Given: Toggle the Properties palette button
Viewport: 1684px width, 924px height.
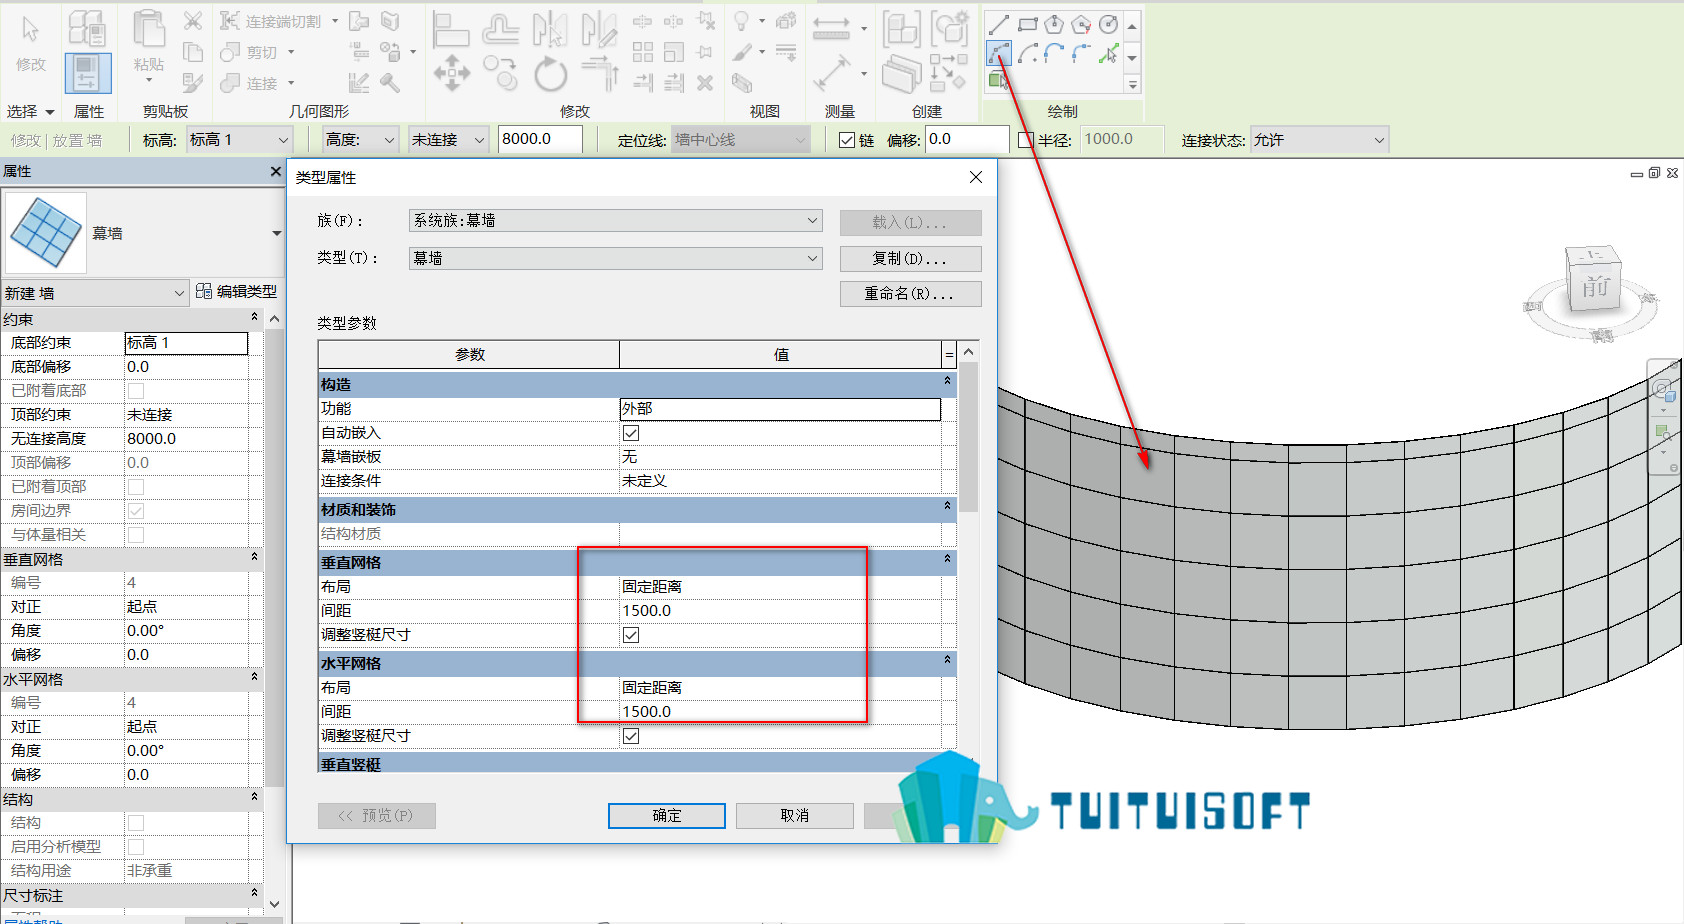Looking at the screenshot, I should [x=87, y=74].
